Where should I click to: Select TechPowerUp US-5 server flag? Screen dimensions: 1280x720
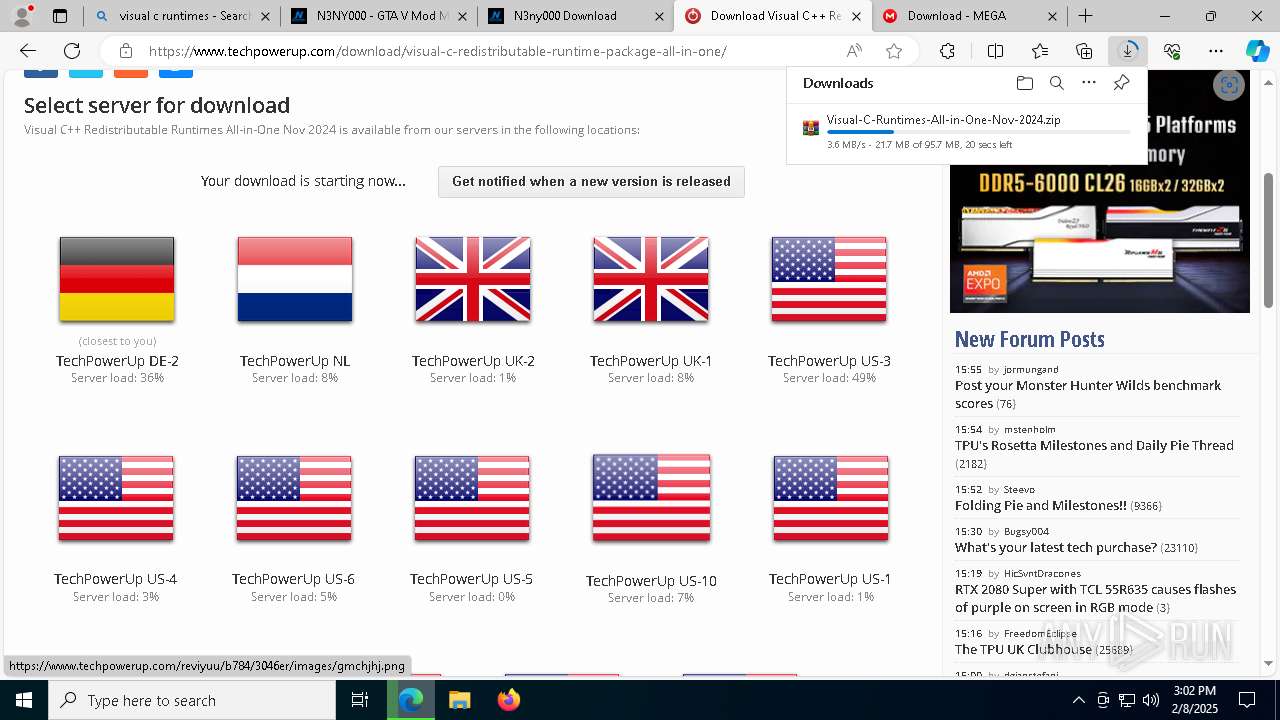click(472, 498)
